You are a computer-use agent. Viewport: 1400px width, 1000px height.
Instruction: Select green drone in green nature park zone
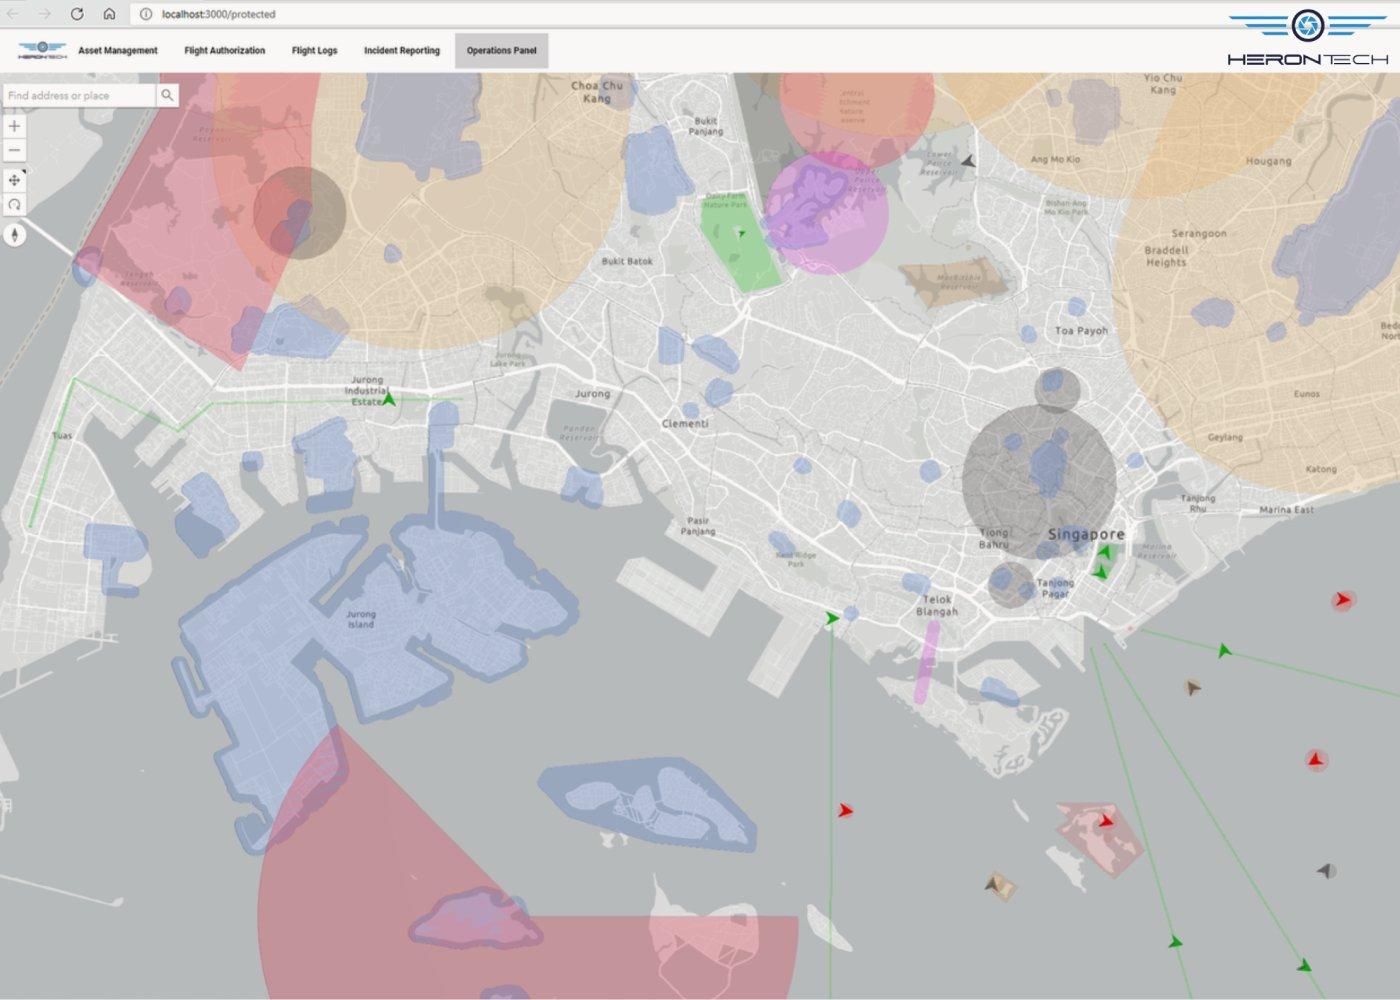click(x=741, y=232)
